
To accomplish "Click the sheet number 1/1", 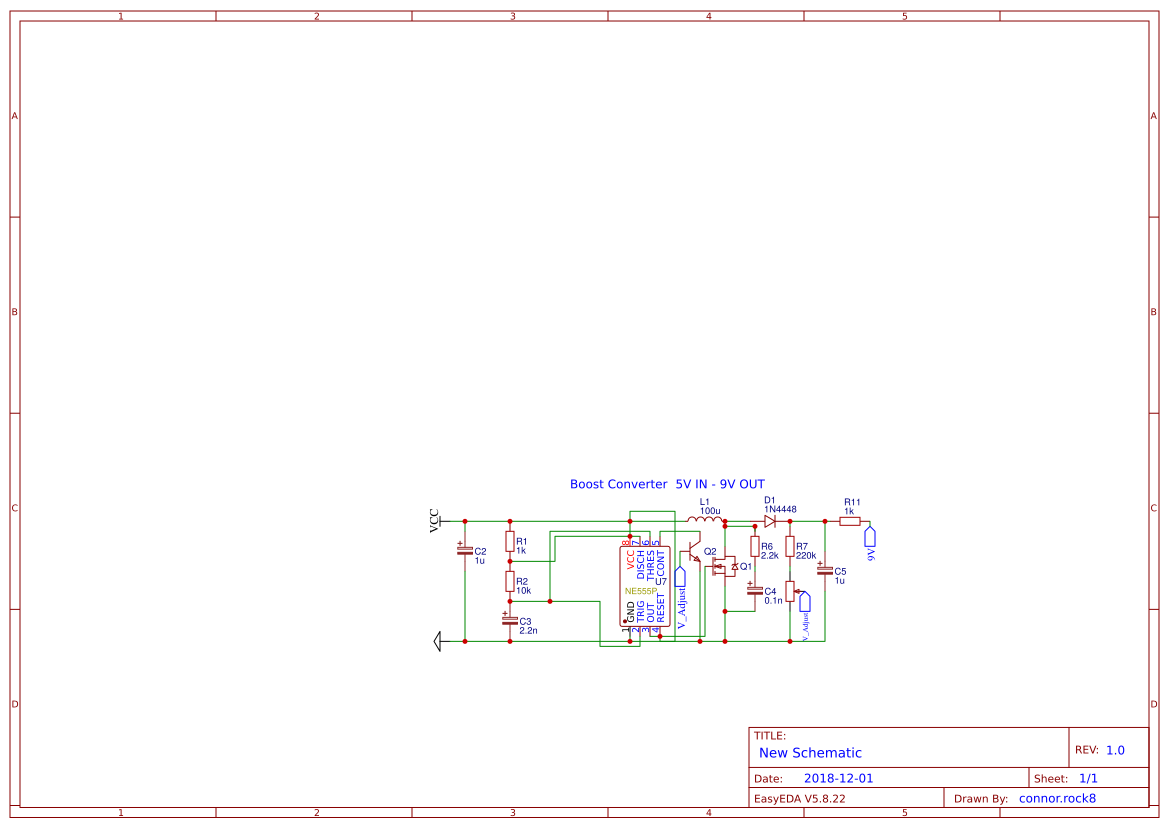I will (1088, 779).
